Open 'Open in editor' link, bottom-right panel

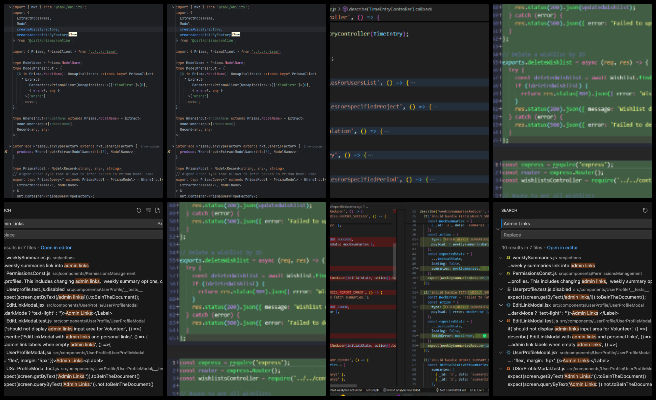(562, 248)
